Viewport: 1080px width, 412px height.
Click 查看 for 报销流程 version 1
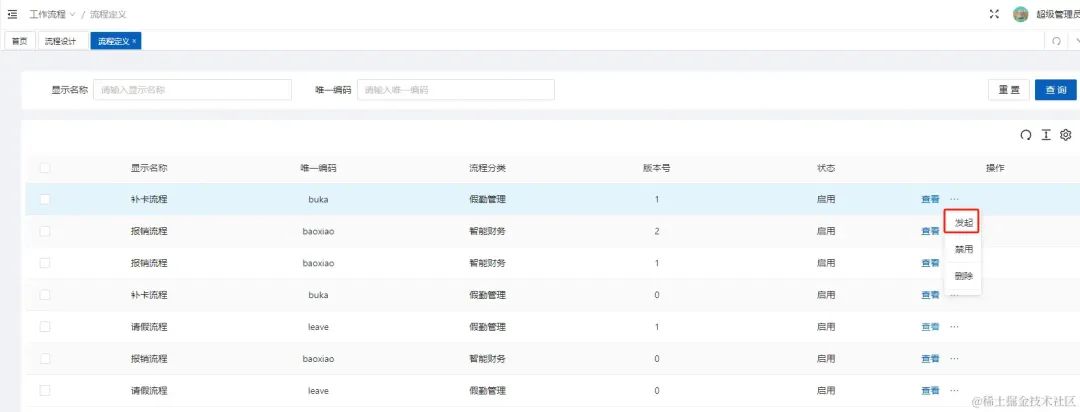click(x=930, y=263)
